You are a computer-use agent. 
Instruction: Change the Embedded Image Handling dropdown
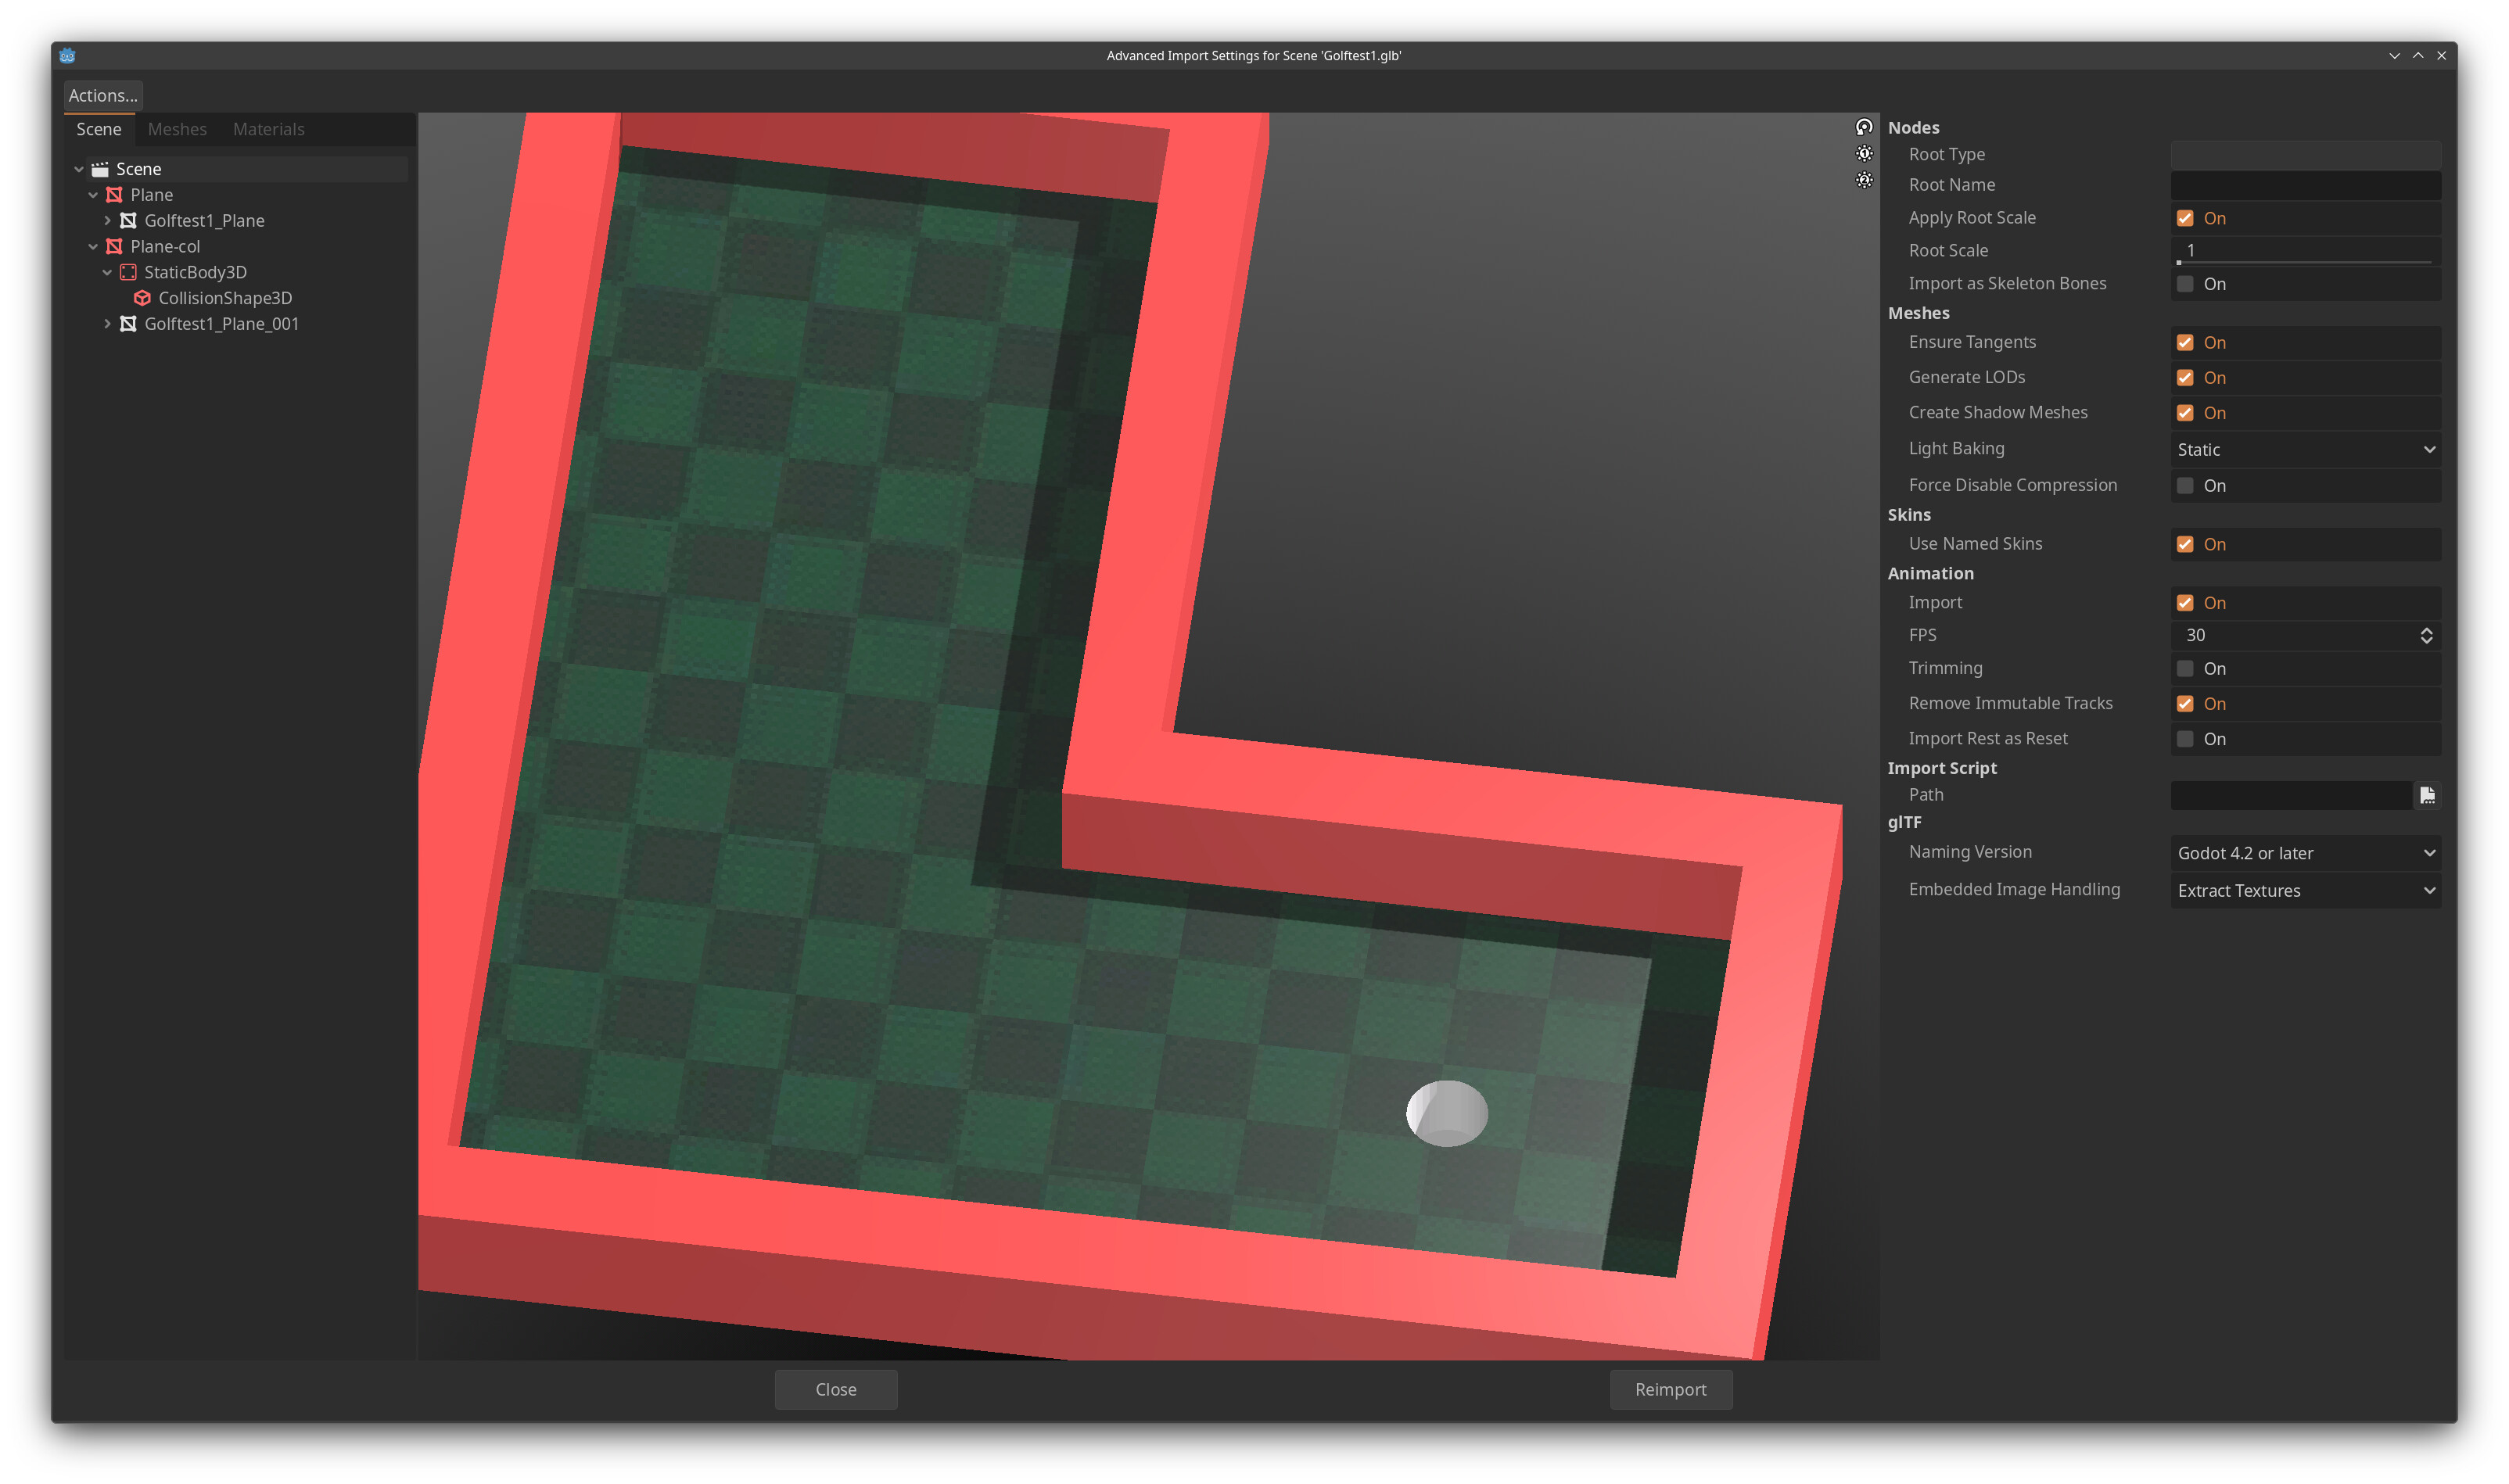coord(2304,890)
